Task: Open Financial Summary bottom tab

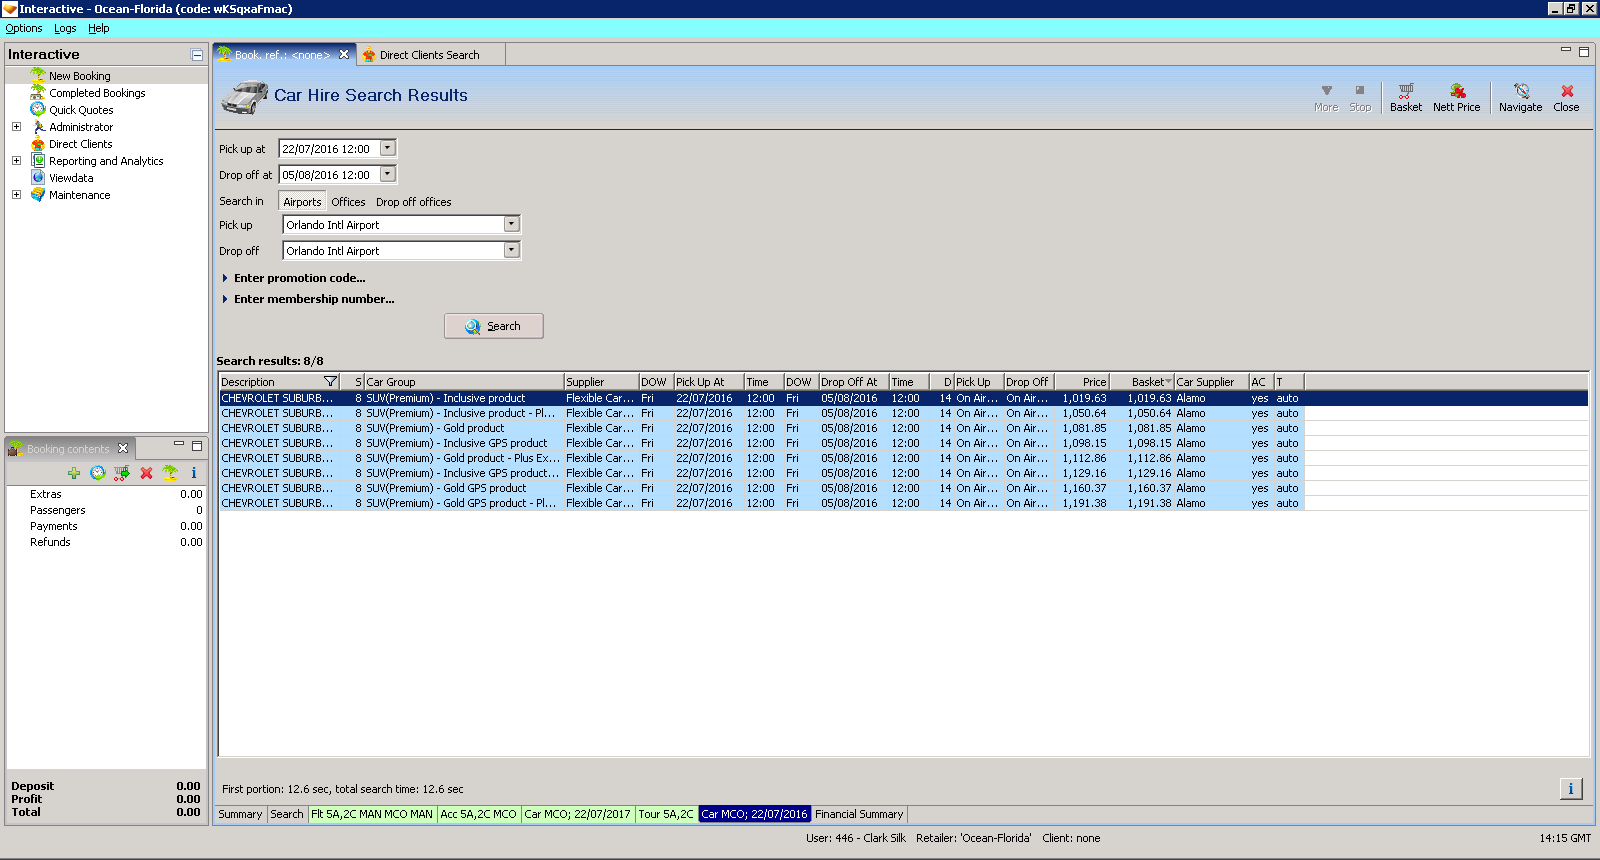Action: tap(858, 814)
